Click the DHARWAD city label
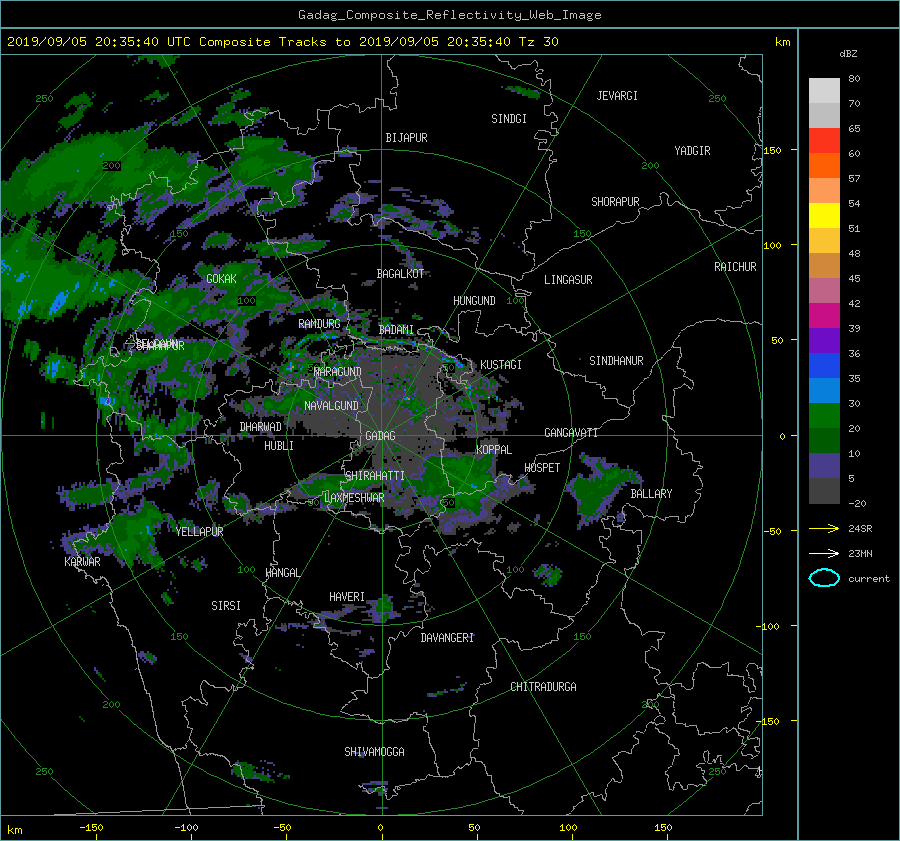The width and height of the screenshot is (900, 841). [260, 427]
